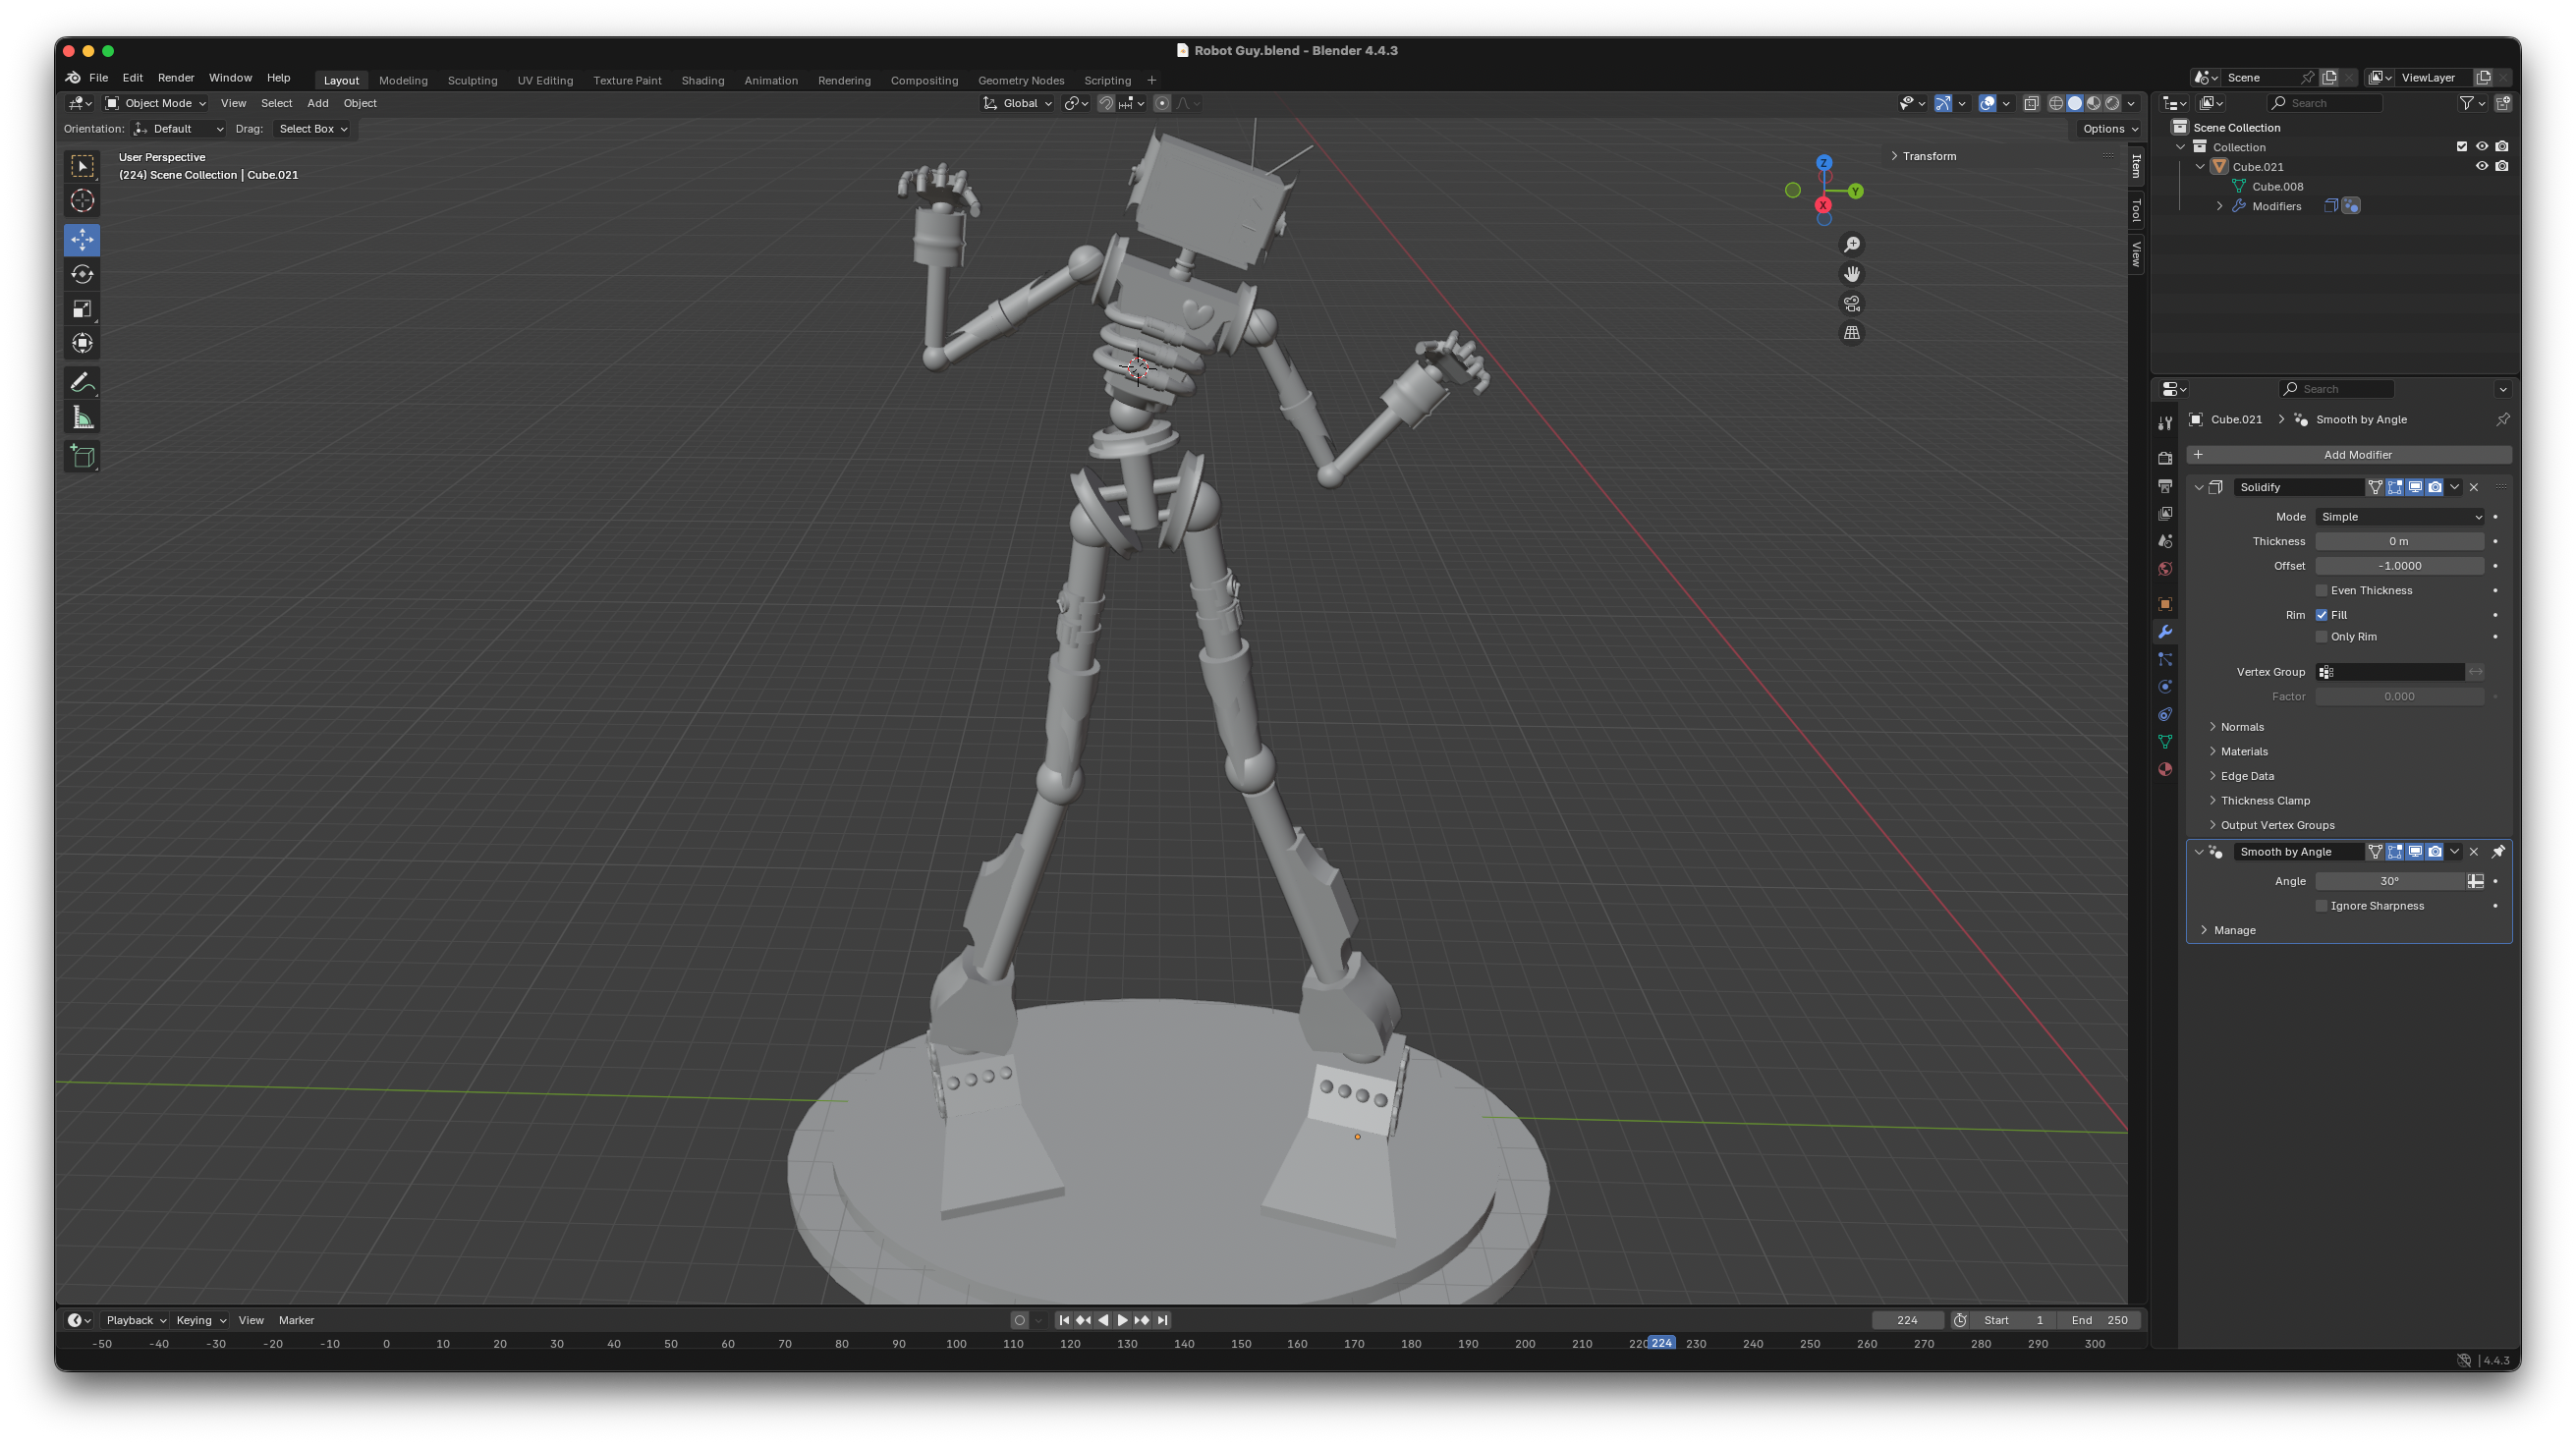Adjust the Smooth by Angle 30° field
Viewport: 2576px width, 1444px height.
[x=2390, y=882]
